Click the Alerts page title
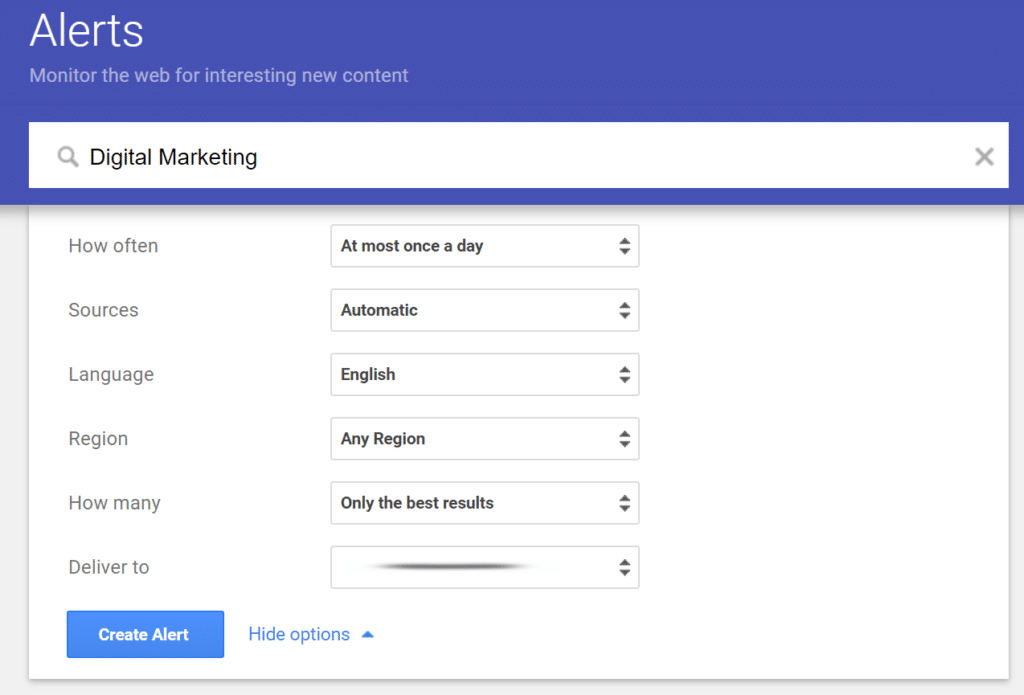 86,30
